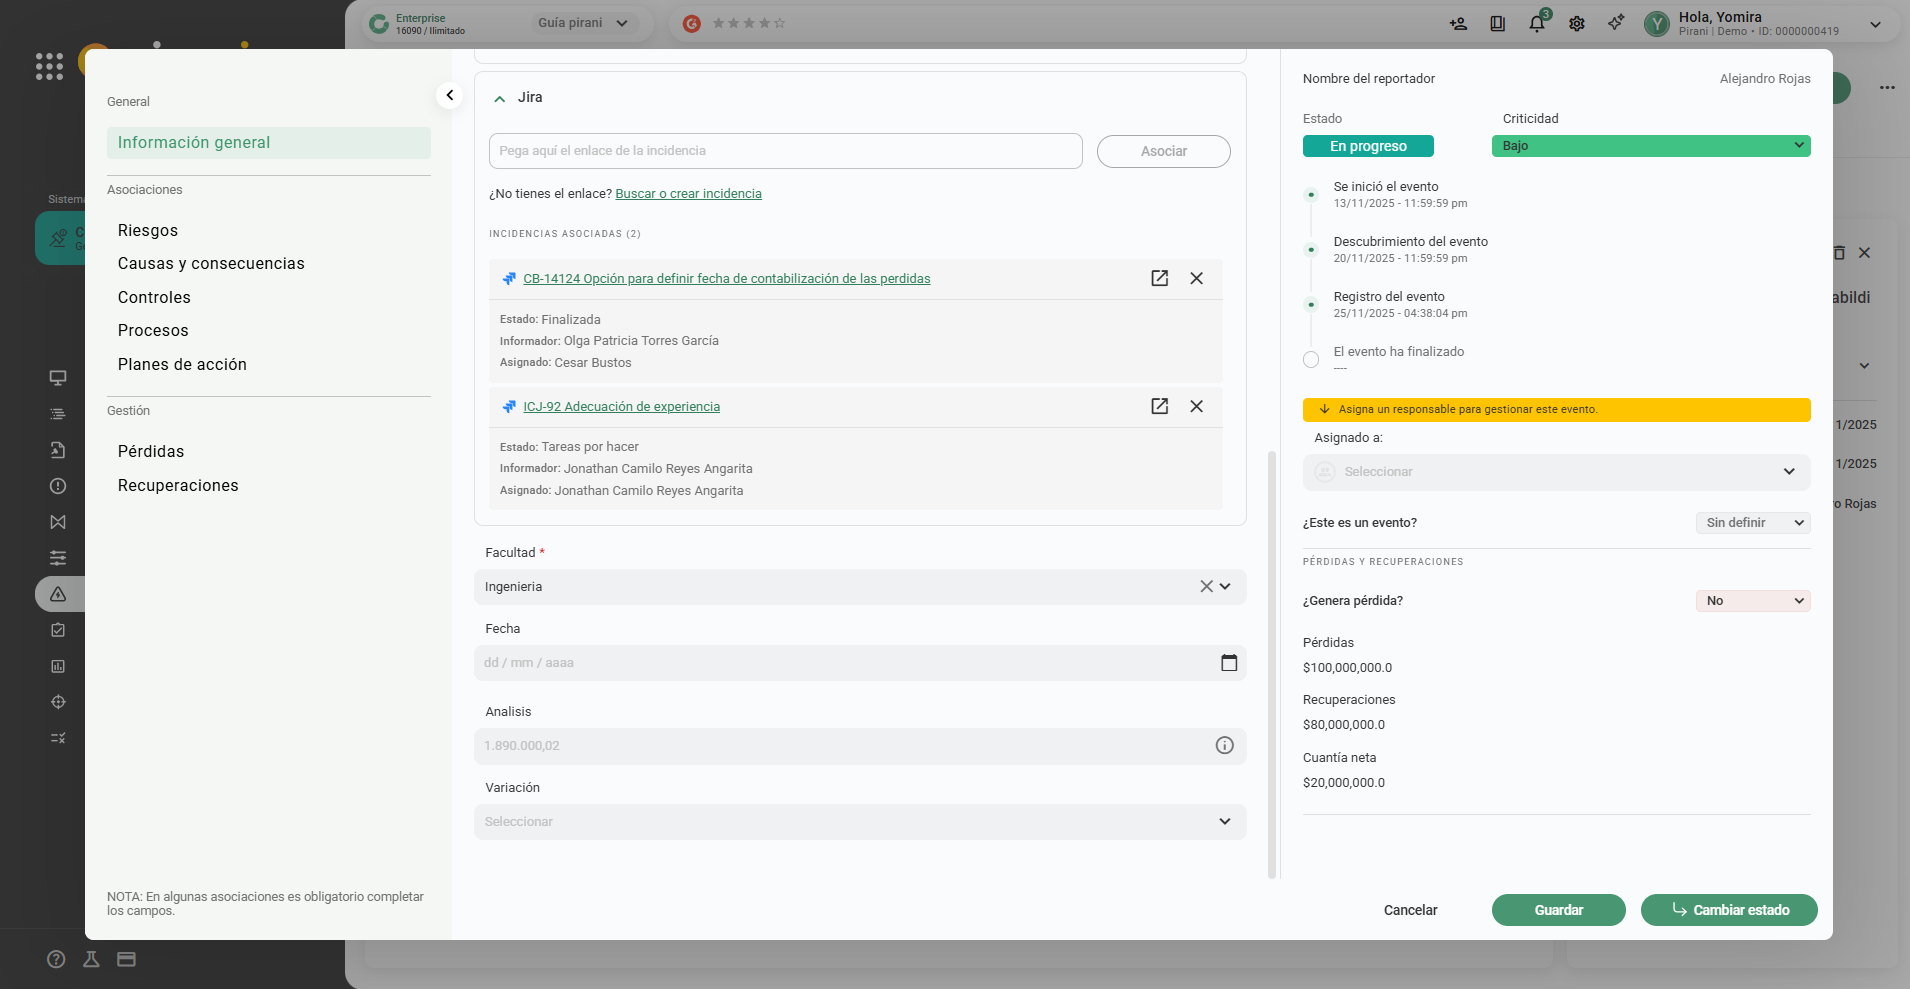Screen dimensions: 1910x989
Task: Open the Pérdidas management section
Action: [x=151, y=451]
